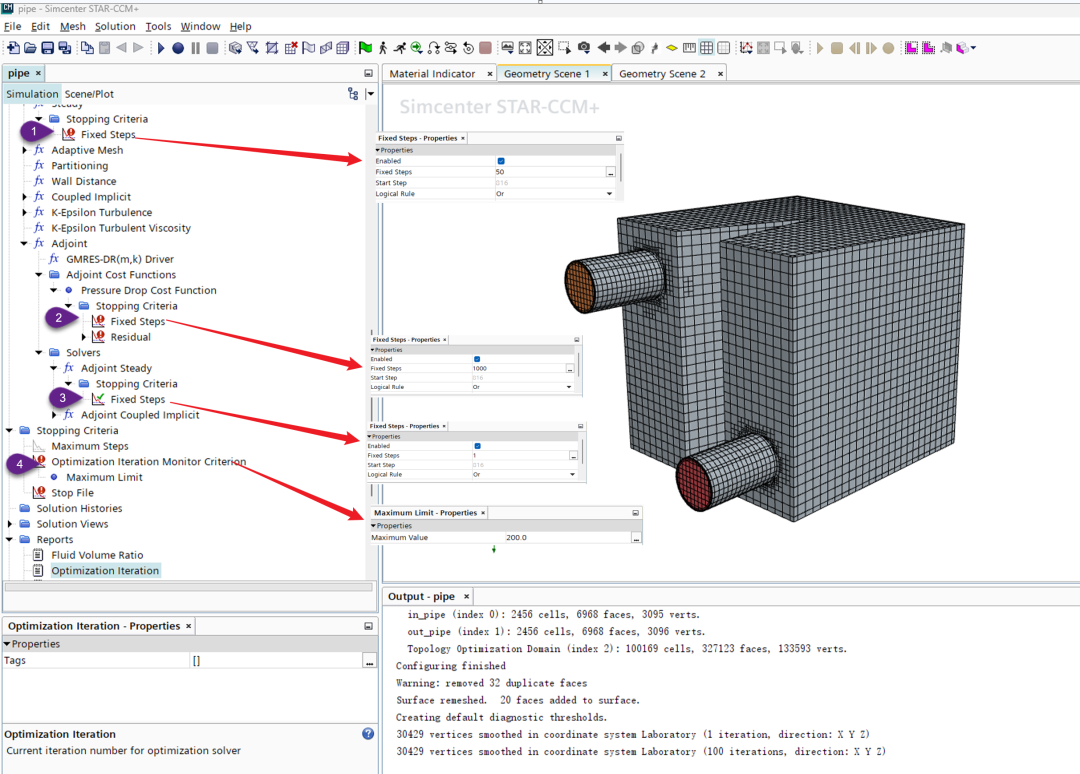Collapse the Adjoint solver node
The width and height of the screenshot is (1080, 774).
[x=25, y=244]
